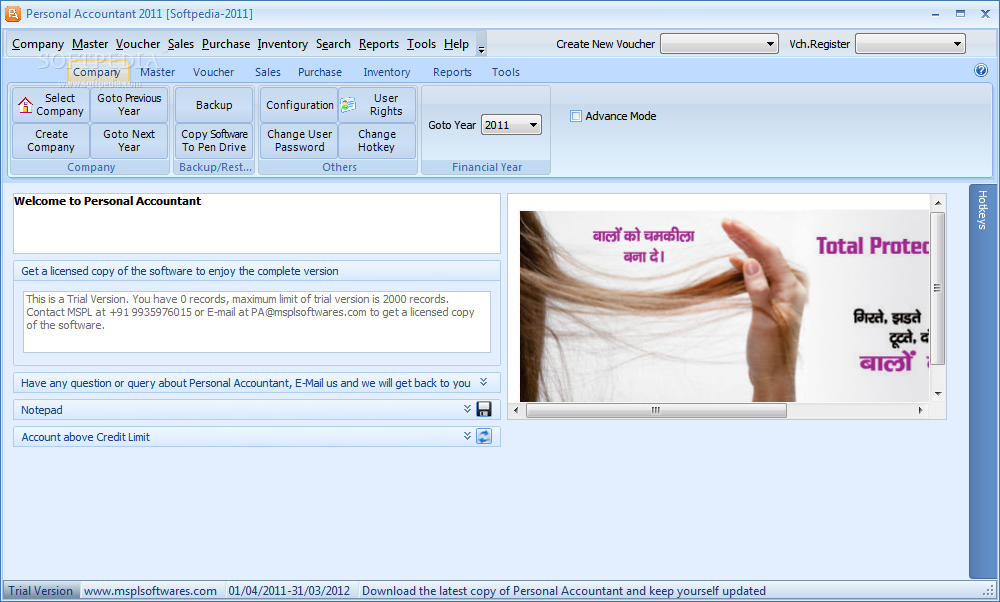
Task: Click the Notepad save floppy disk icon
Action: click(x=484, y=409)
